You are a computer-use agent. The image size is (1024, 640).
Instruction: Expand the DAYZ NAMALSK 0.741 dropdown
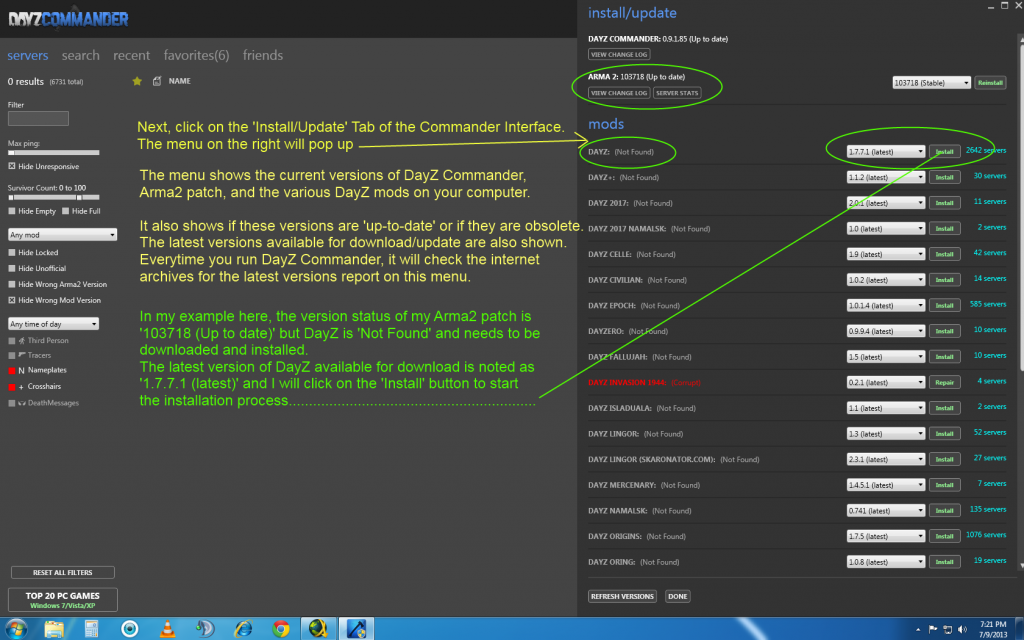pos(886,511)
